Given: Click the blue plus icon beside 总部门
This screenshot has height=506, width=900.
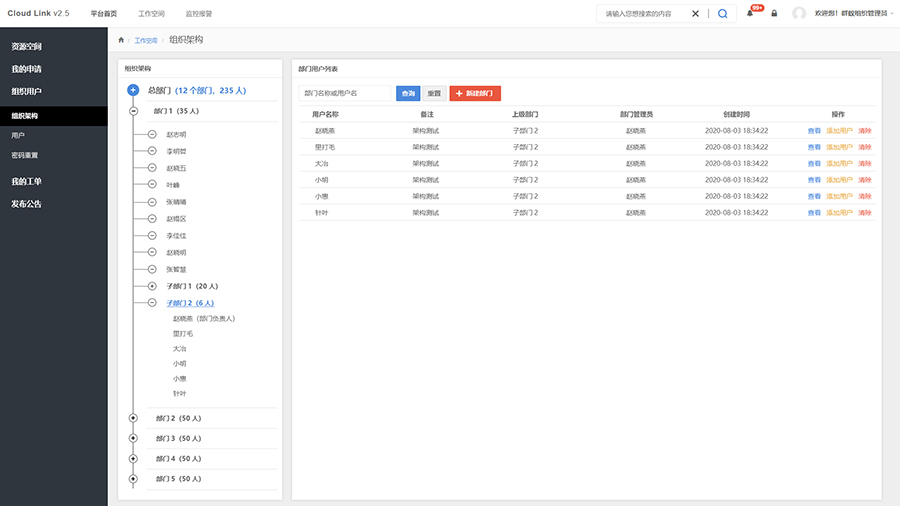Looking at the screenshot, I should tap(133, 90).
